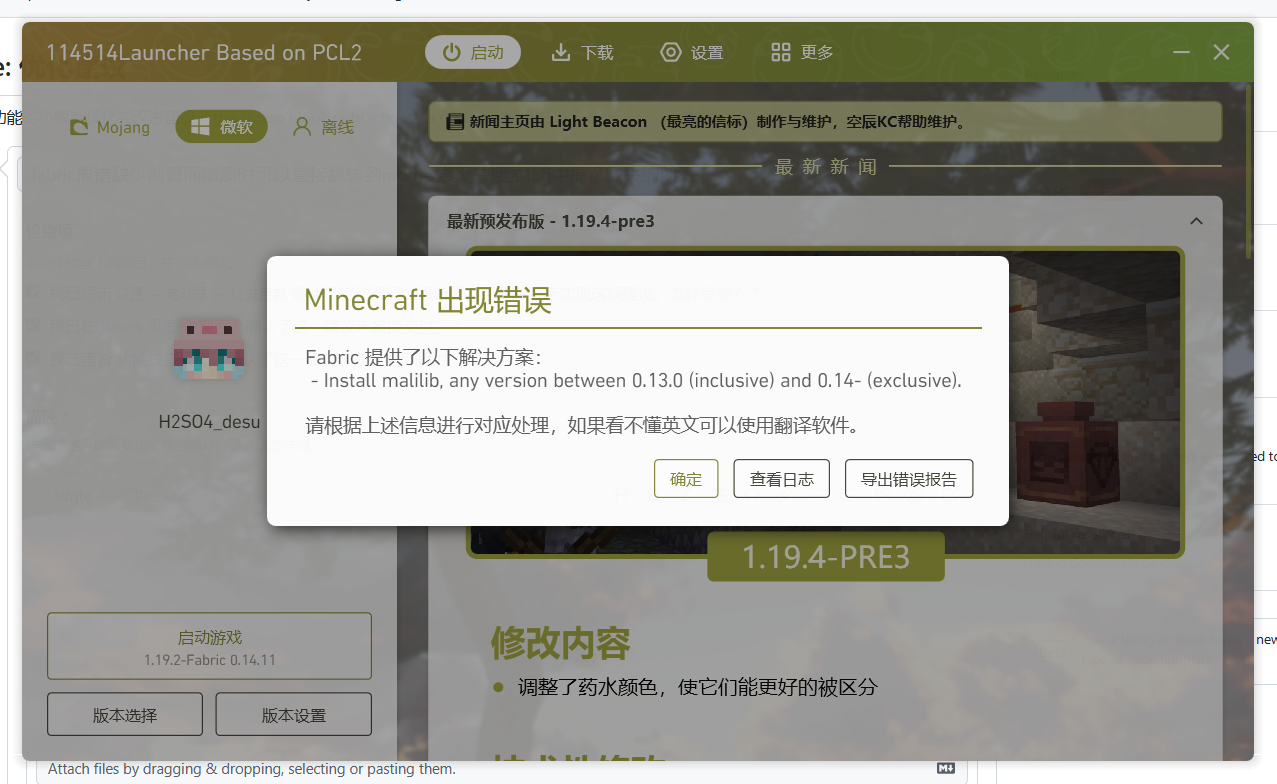Minimize the launcher window

coord(1182,52)
